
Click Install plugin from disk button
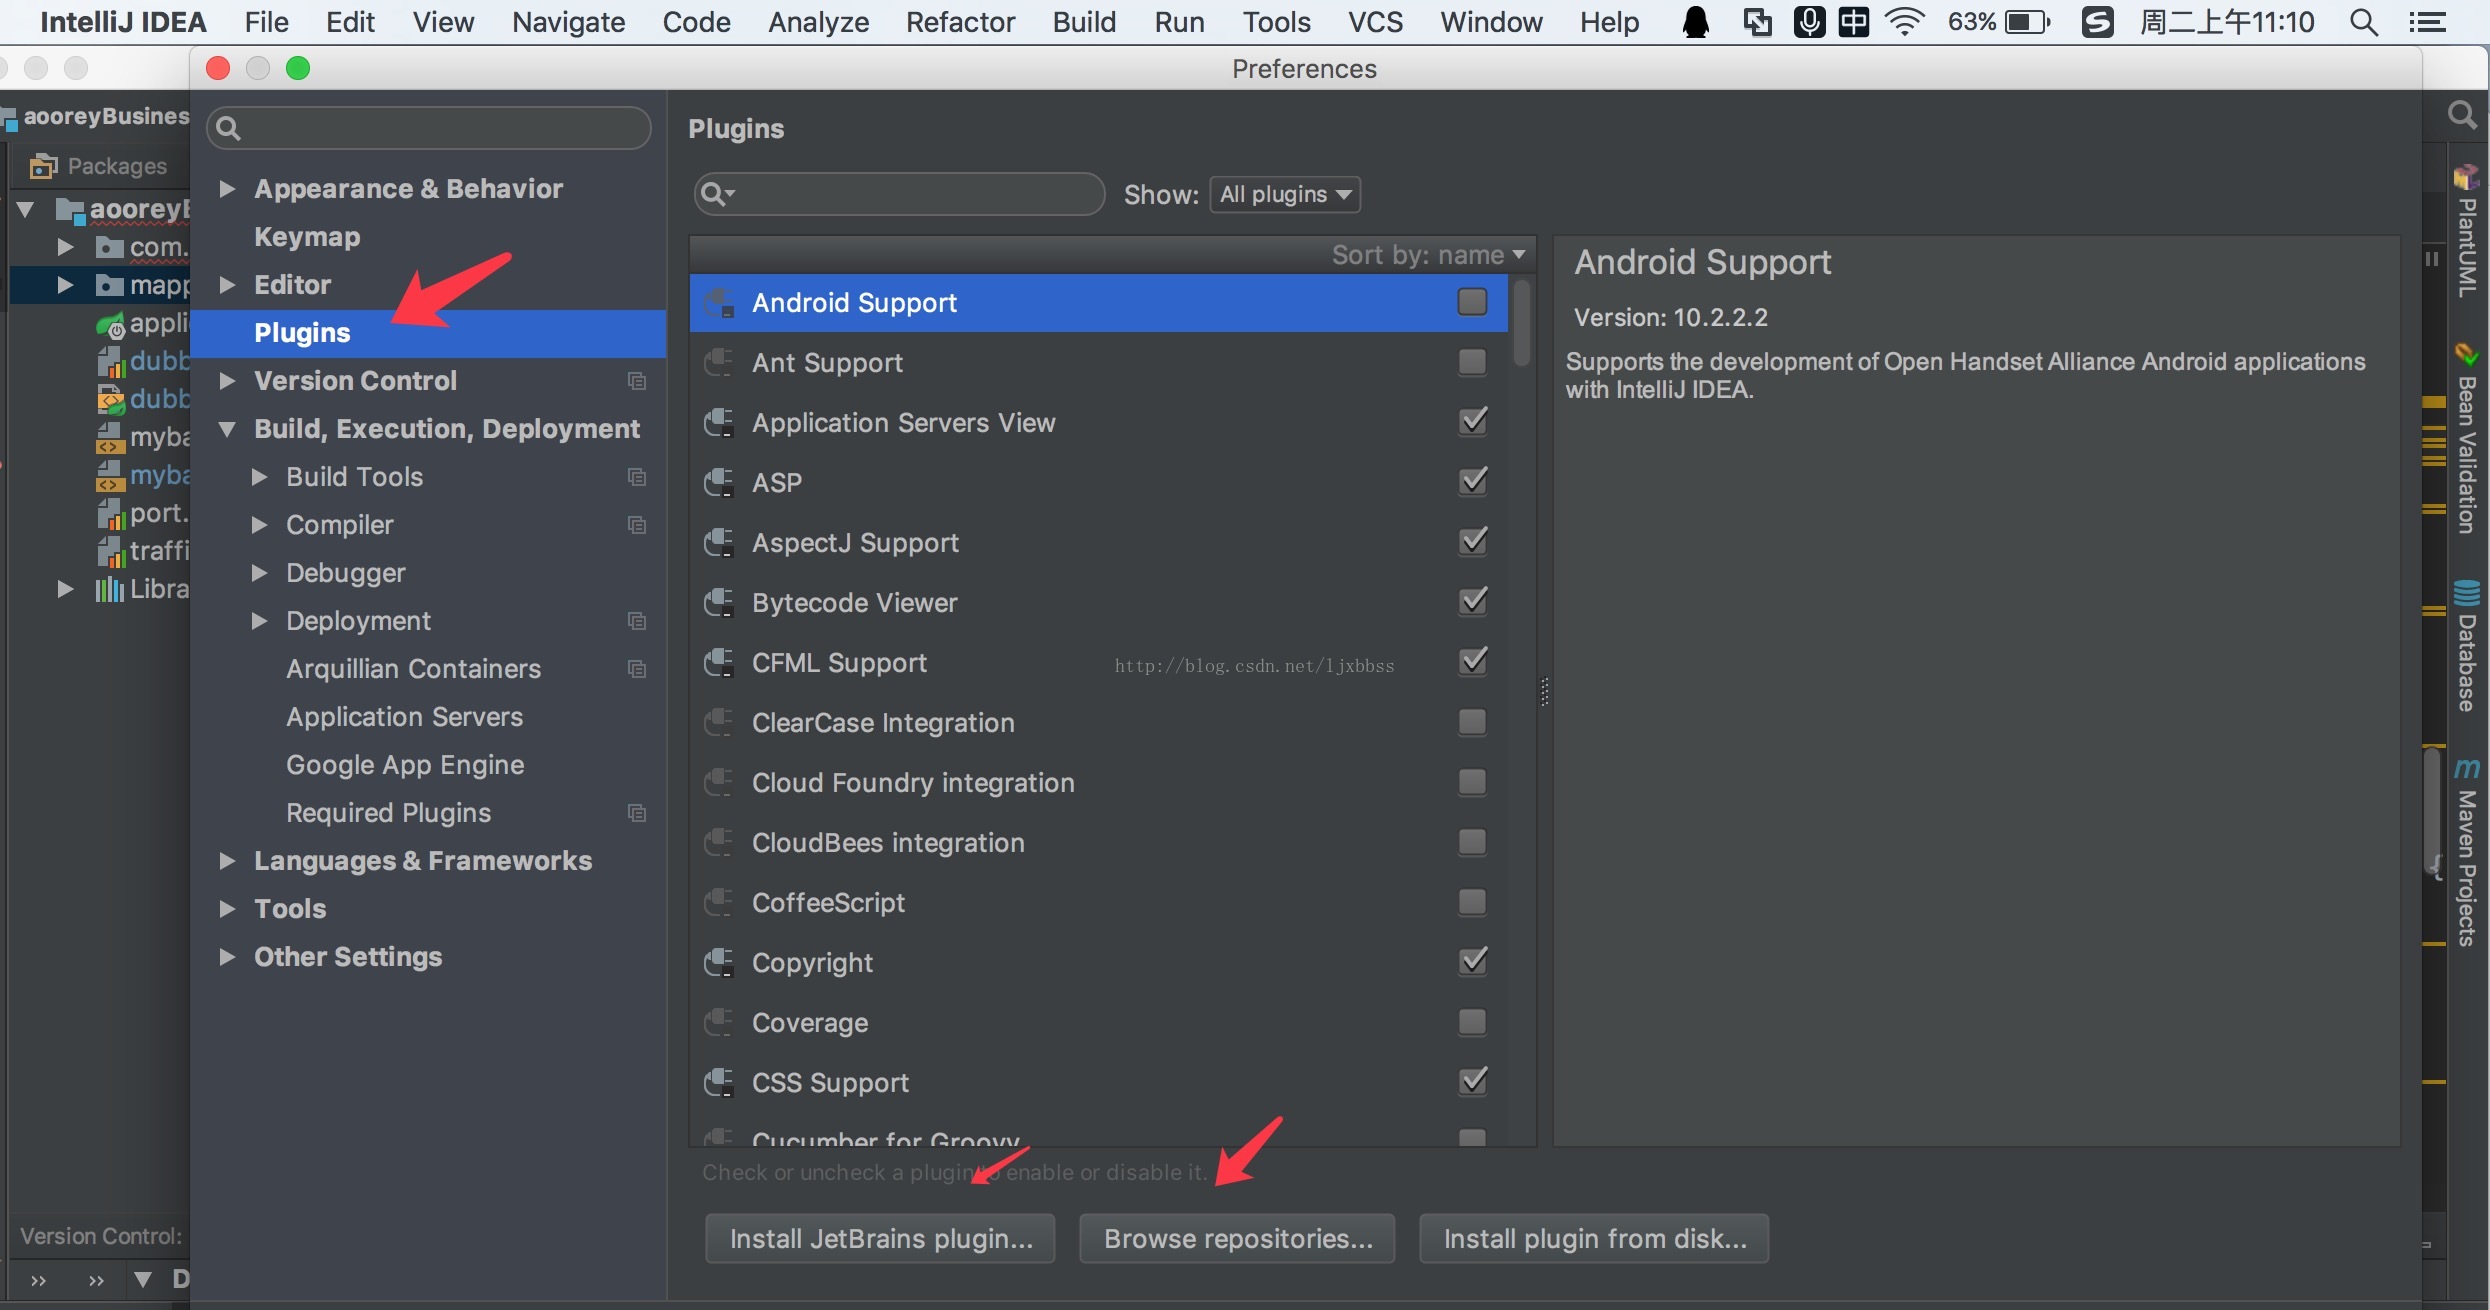(1594, 1239)
